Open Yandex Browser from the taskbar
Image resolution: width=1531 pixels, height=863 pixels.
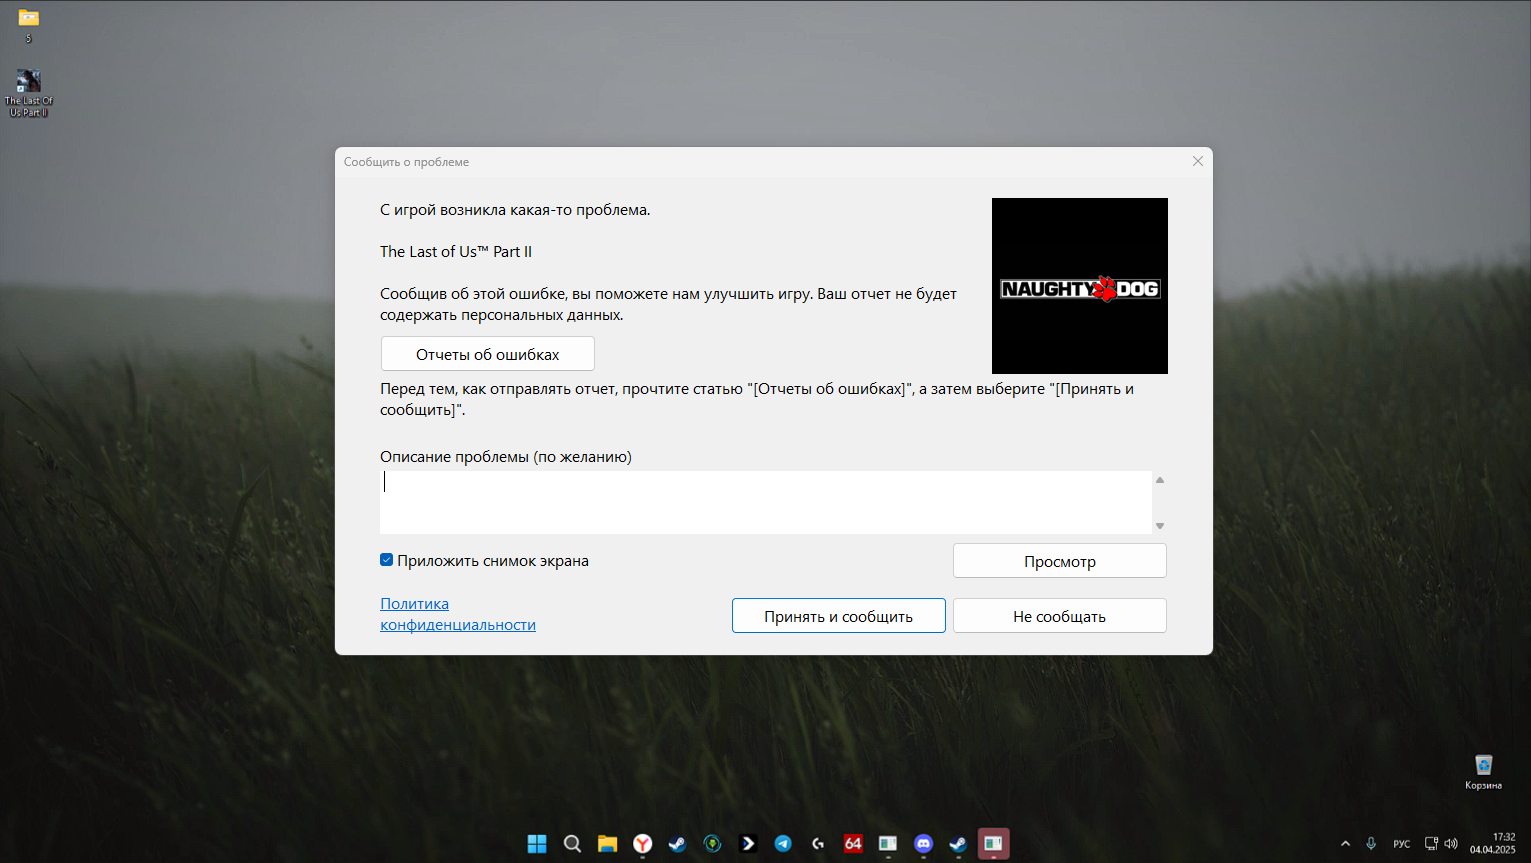642,843
